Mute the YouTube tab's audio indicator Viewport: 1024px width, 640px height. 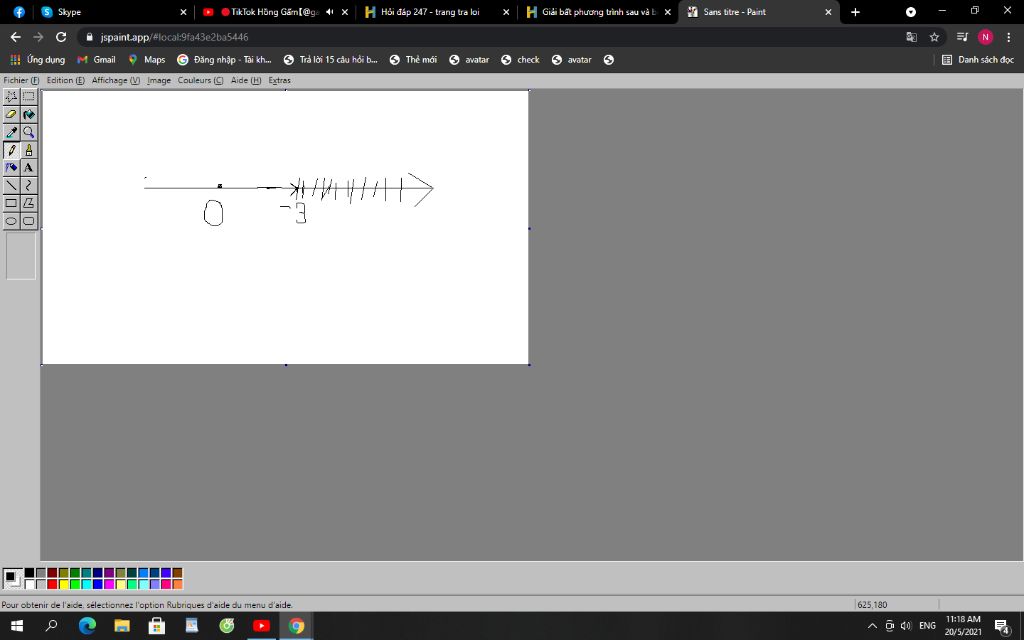(330, 12)
